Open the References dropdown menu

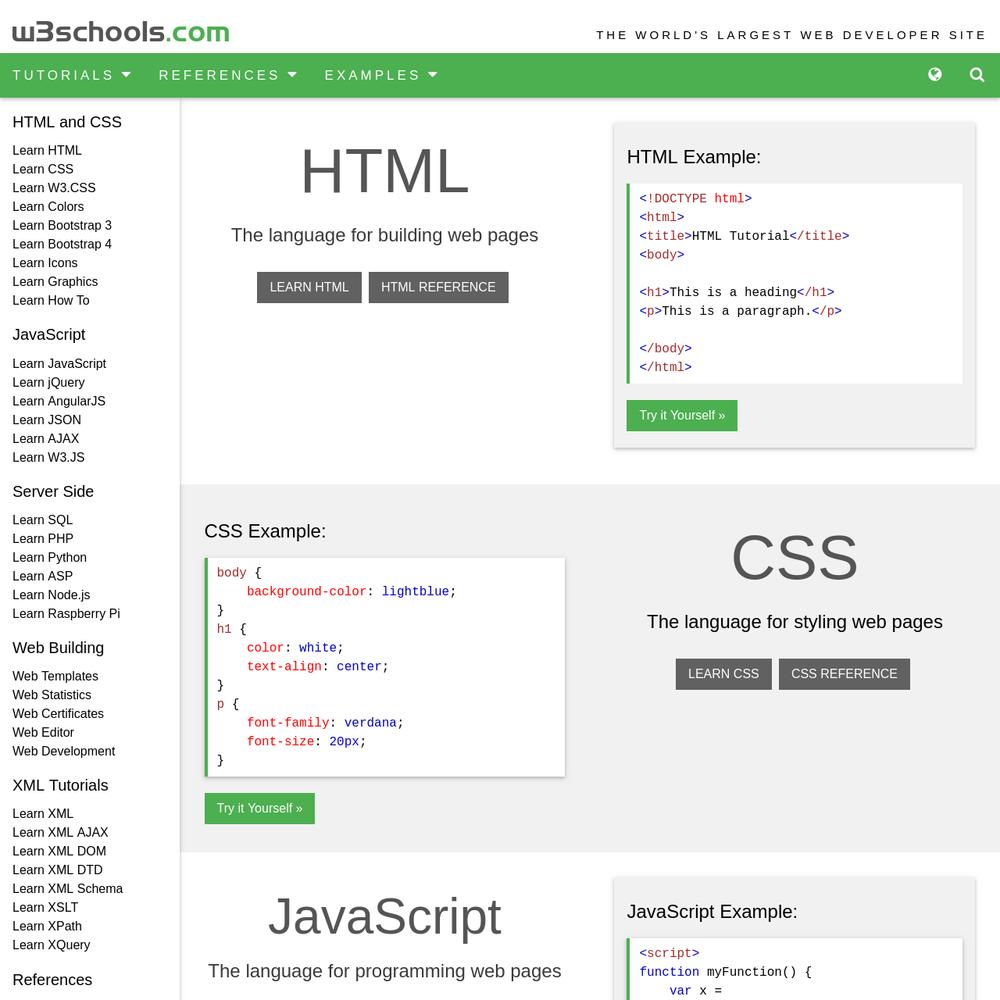228,75
